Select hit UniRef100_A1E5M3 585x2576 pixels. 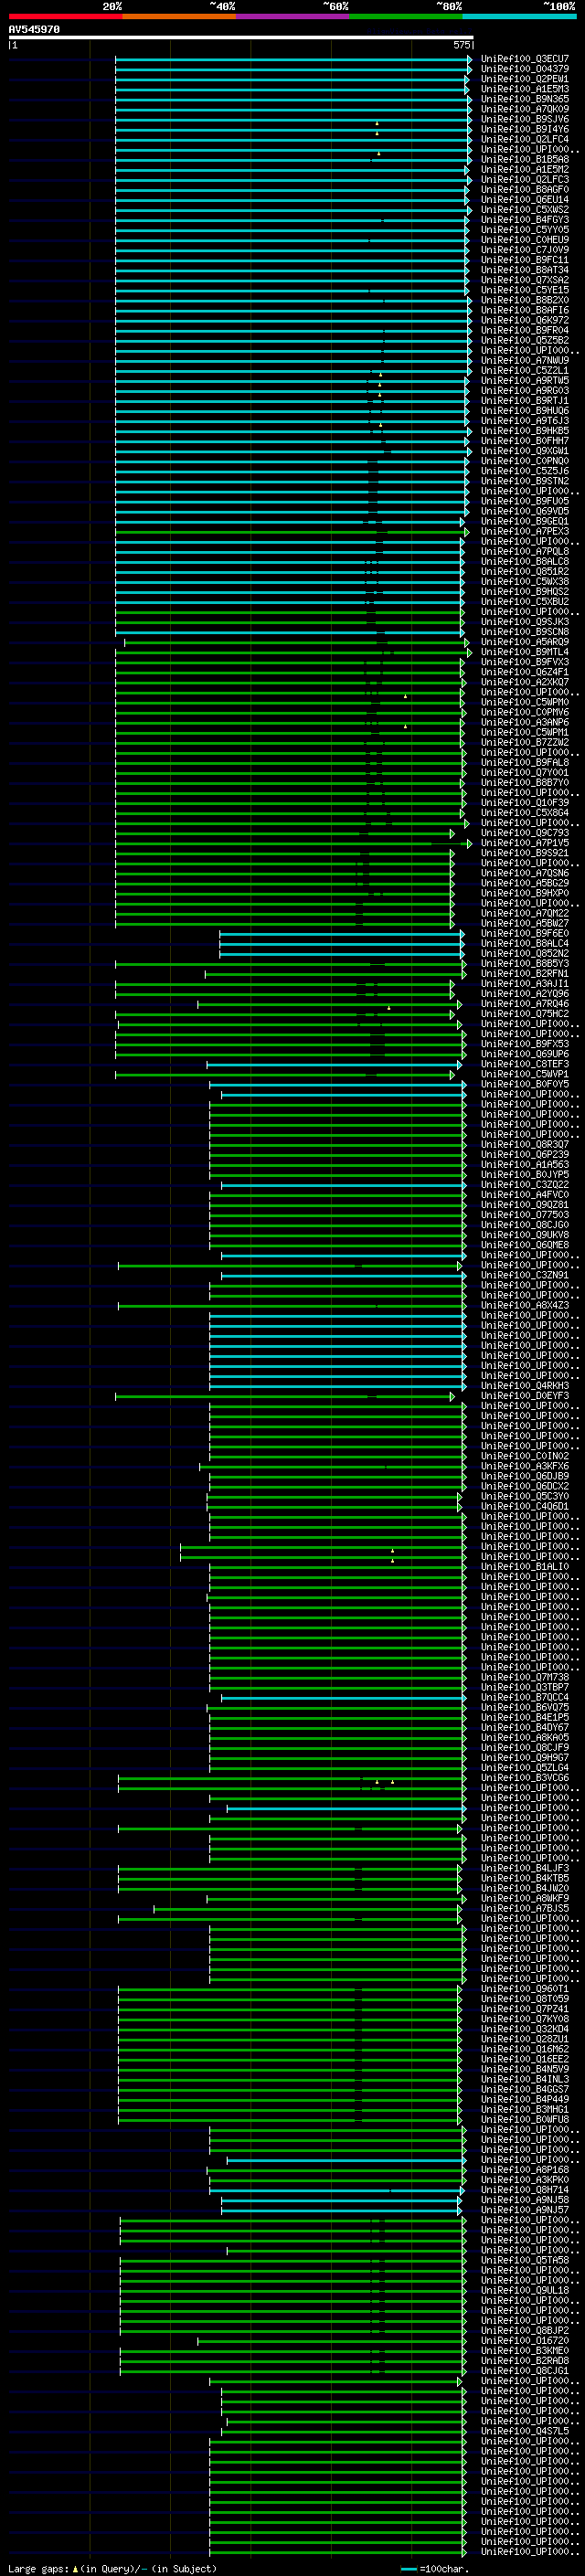pos(524,89)
